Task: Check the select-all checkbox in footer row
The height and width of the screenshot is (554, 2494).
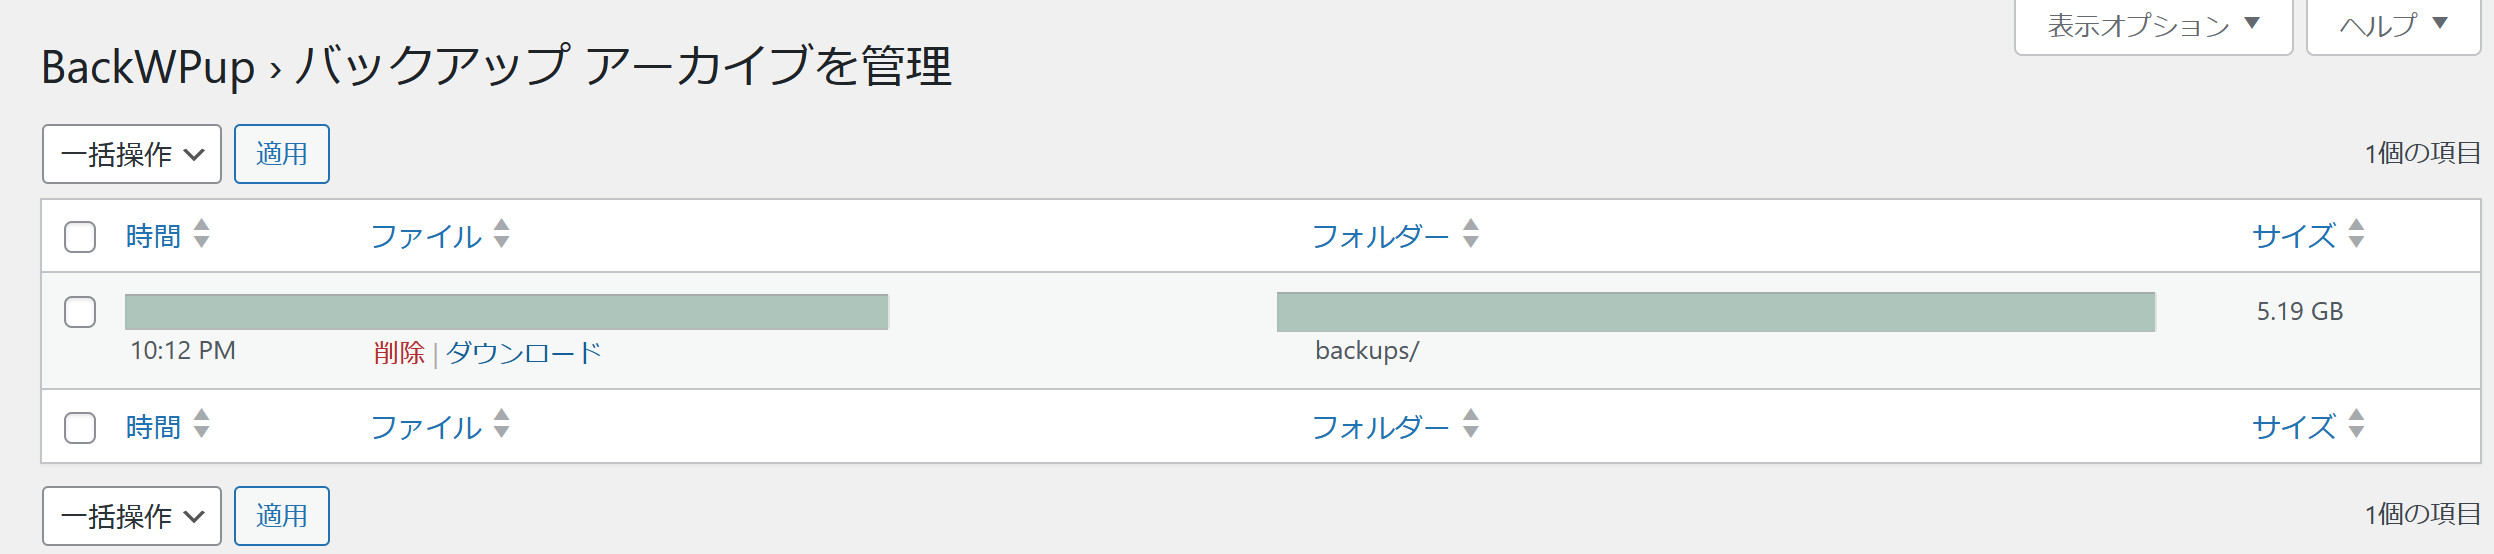Action: 80,428
